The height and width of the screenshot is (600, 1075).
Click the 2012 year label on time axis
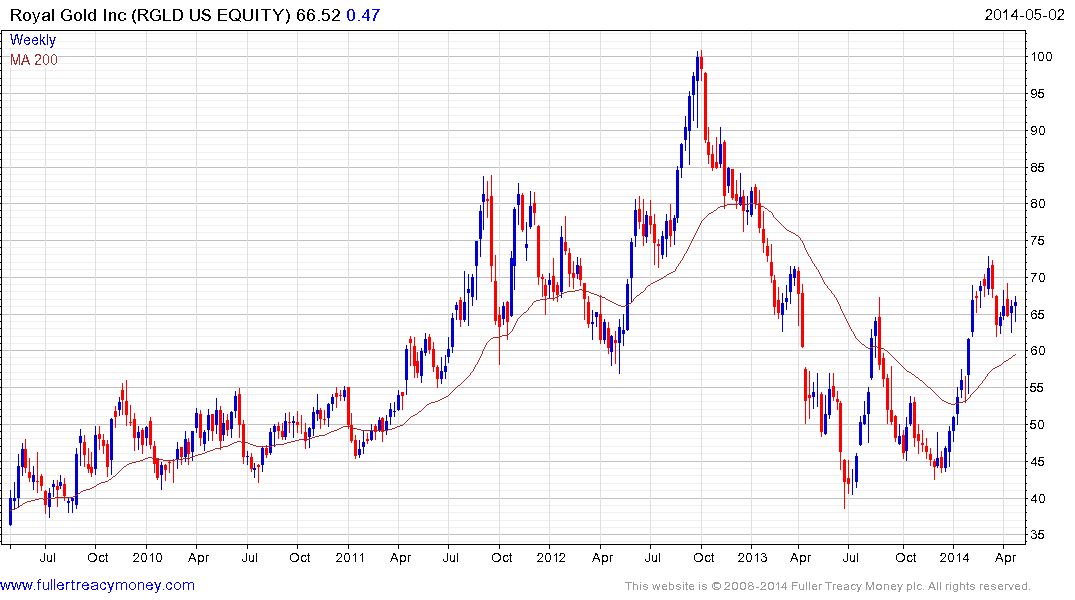click(551, 557)
